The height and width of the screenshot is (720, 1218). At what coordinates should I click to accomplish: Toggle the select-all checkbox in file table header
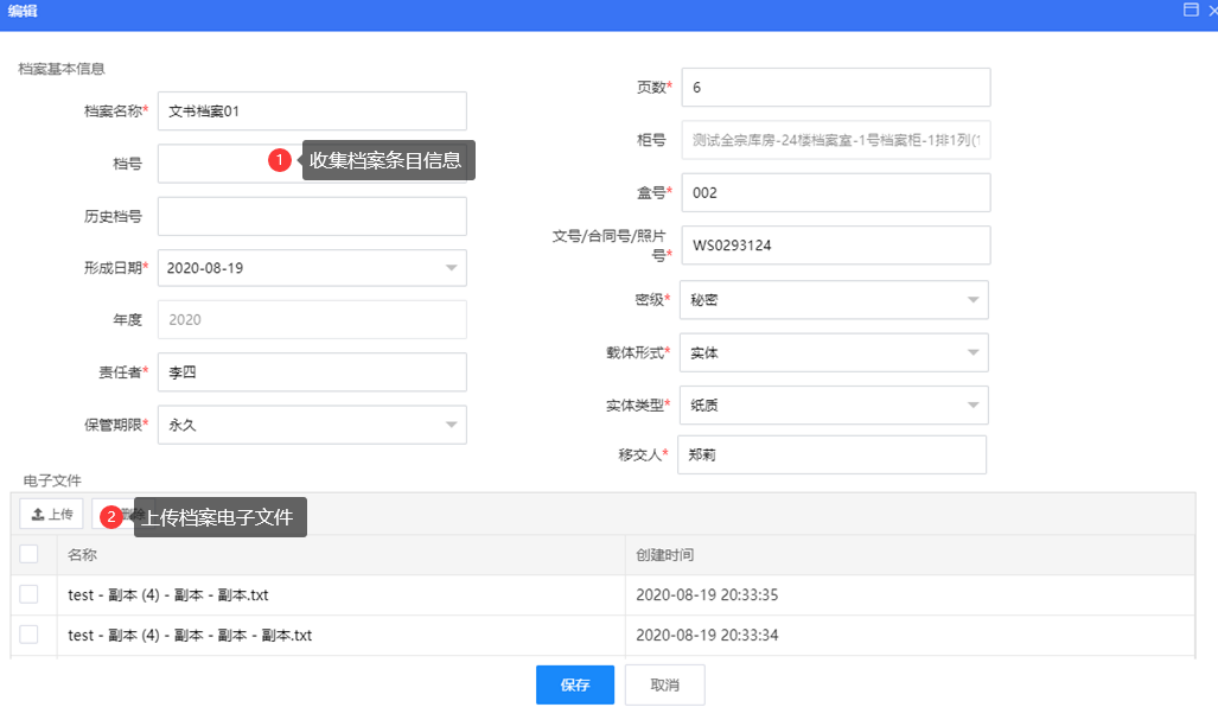(x=29, y=554)
